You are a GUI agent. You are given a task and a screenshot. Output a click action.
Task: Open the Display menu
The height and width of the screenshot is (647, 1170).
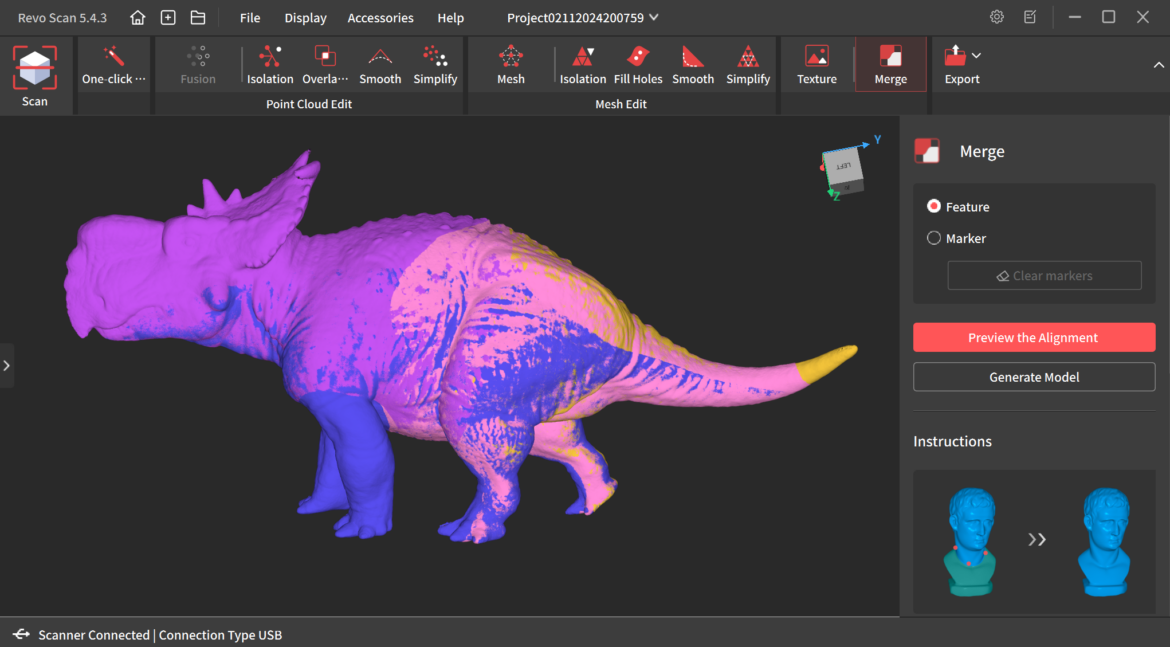(x=305, y=17)
